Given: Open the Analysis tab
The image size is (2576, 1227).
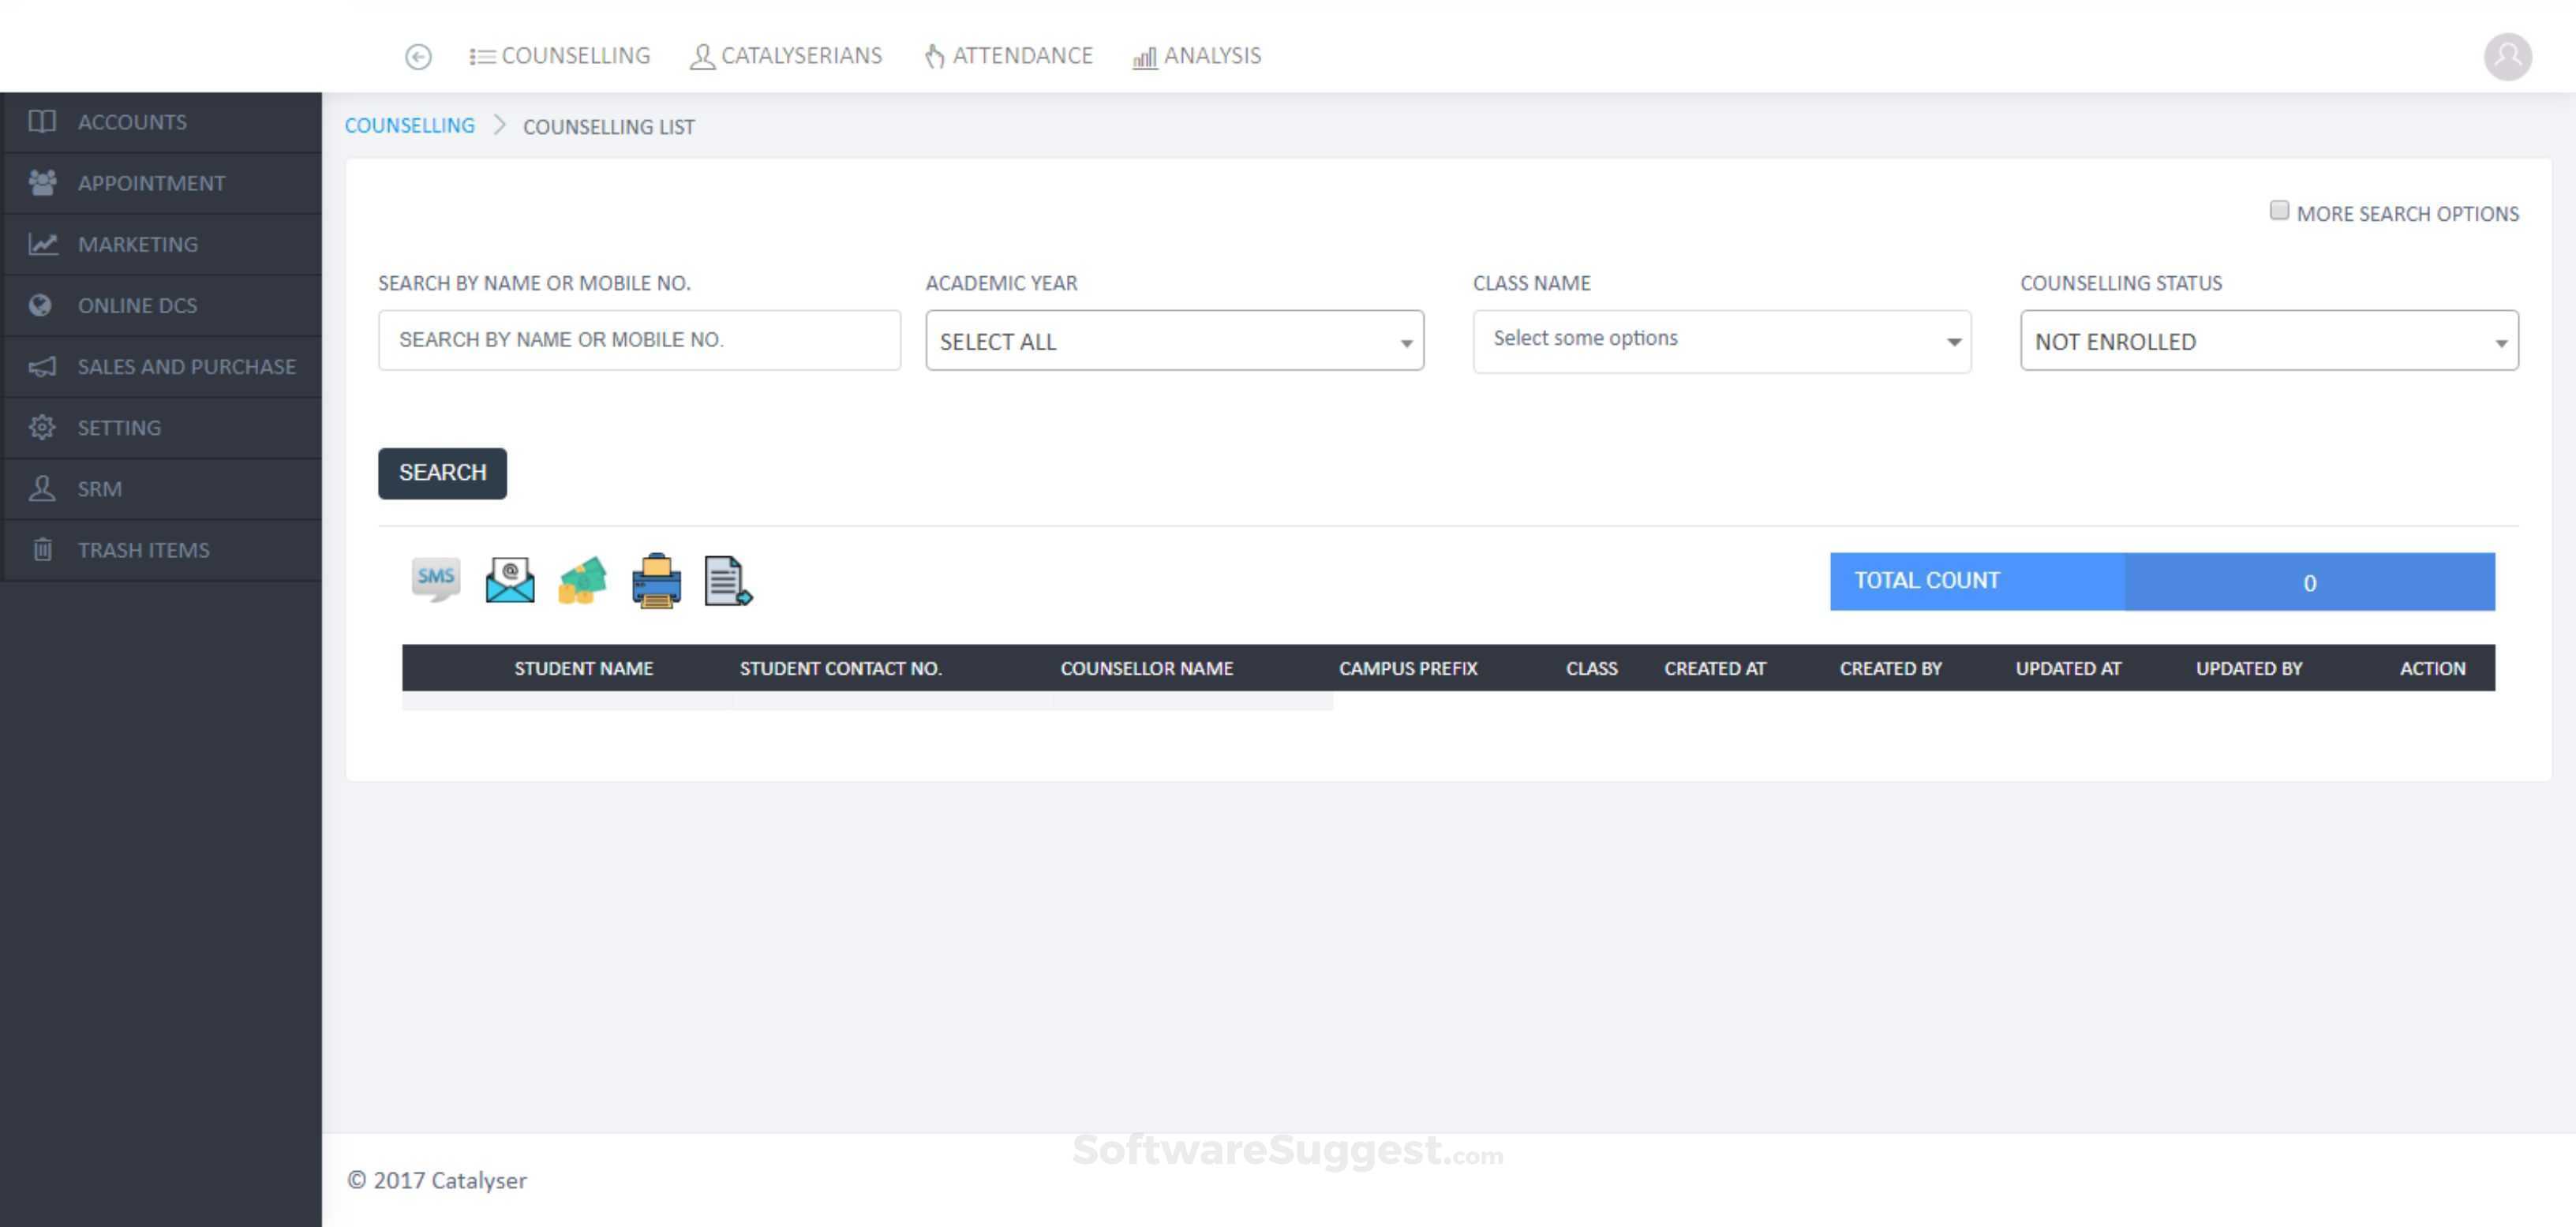Looking at the screenshot, I should [1197, 56].
